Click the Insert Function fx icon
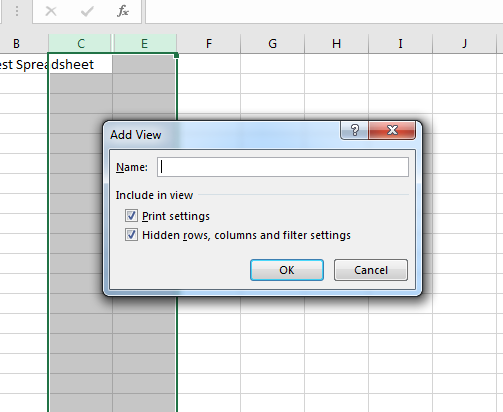503x412 pixels. pyautogui.click(x=123, y=11)
